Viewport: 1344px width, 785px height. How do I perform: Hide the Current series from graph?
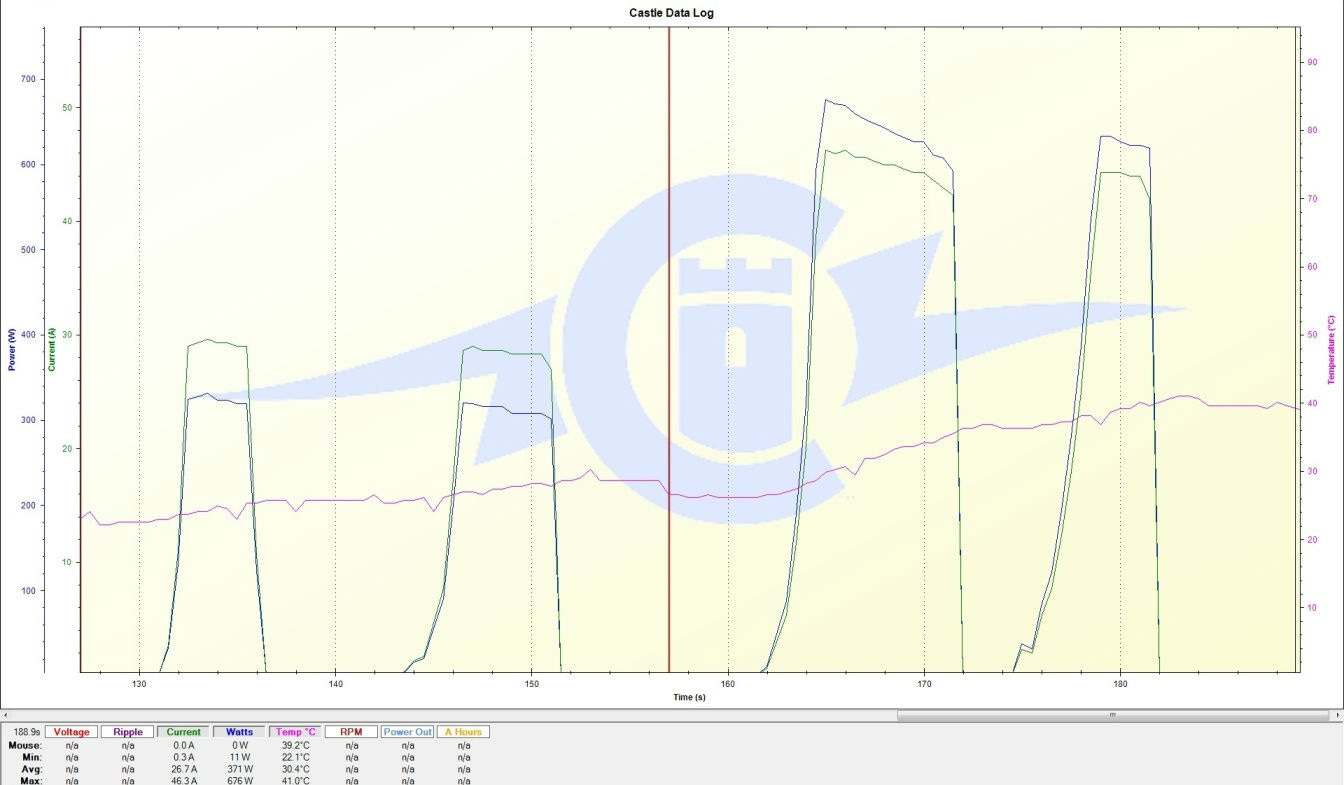click(183, 732)
